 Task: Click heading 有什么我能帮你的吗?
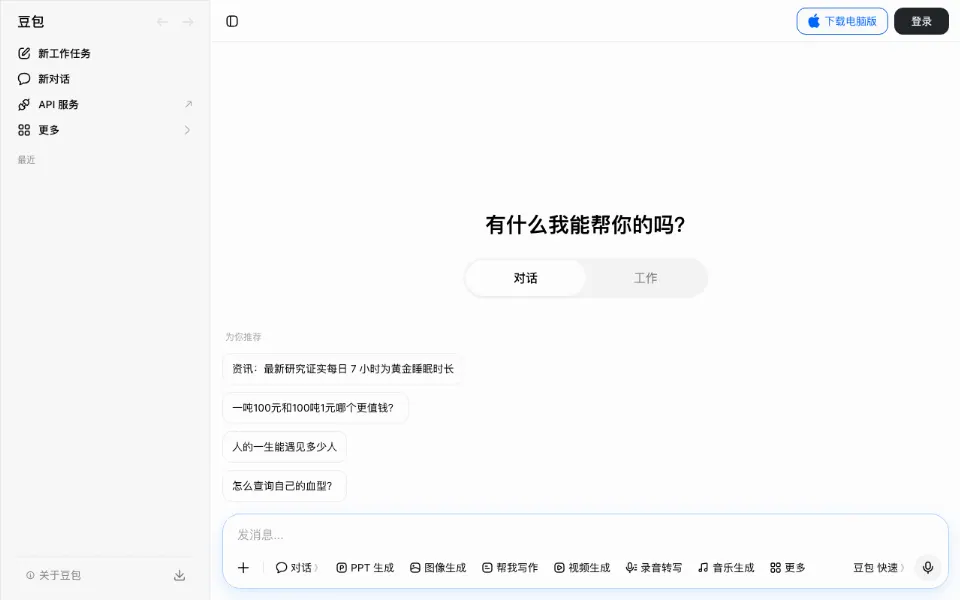pyautogui.click(x=585, y=225)
